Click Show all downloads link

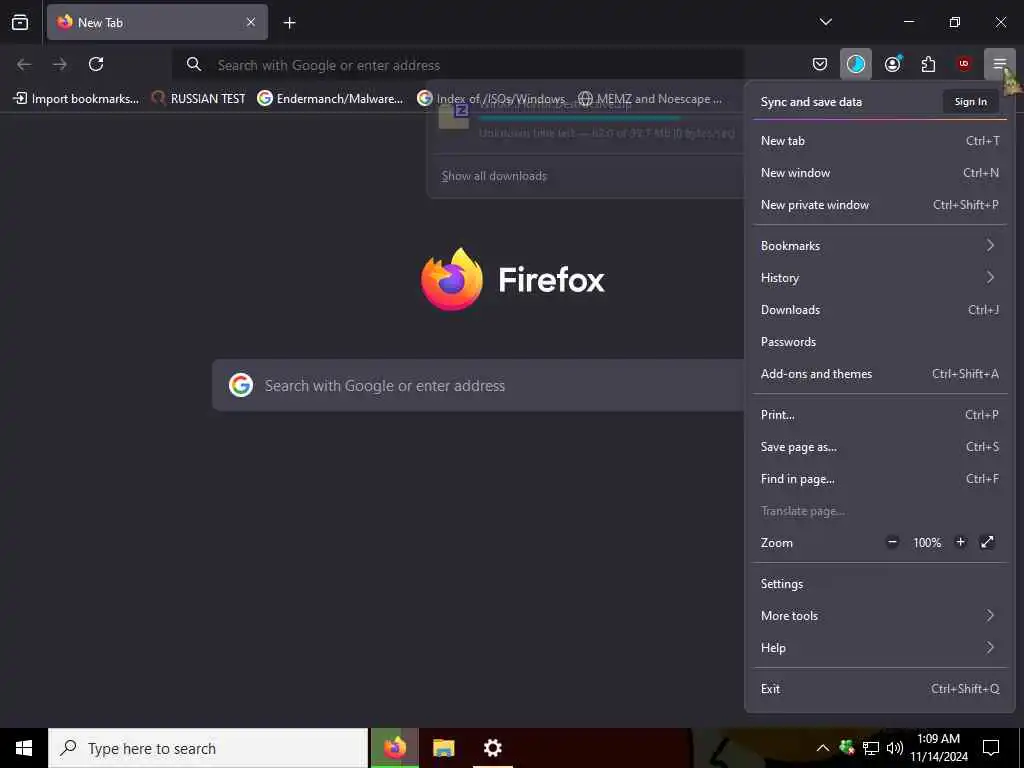tap(494, 176)
